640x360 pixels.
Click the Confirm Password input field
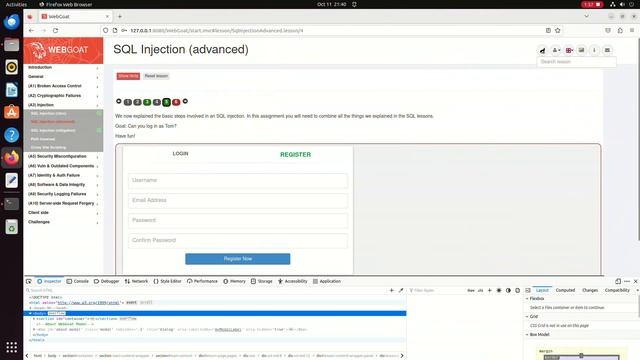coord(238,240)
